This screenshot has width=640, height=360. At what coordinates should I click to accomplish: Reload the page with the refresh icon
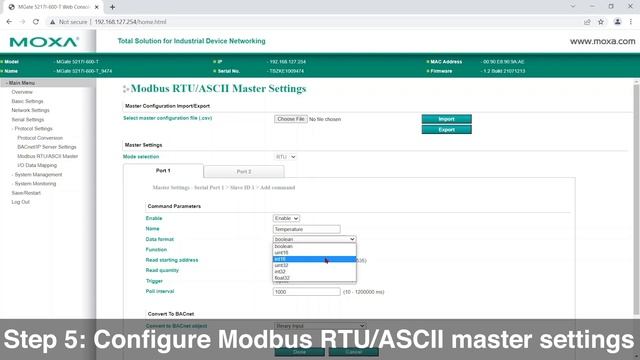coord(36,22)
